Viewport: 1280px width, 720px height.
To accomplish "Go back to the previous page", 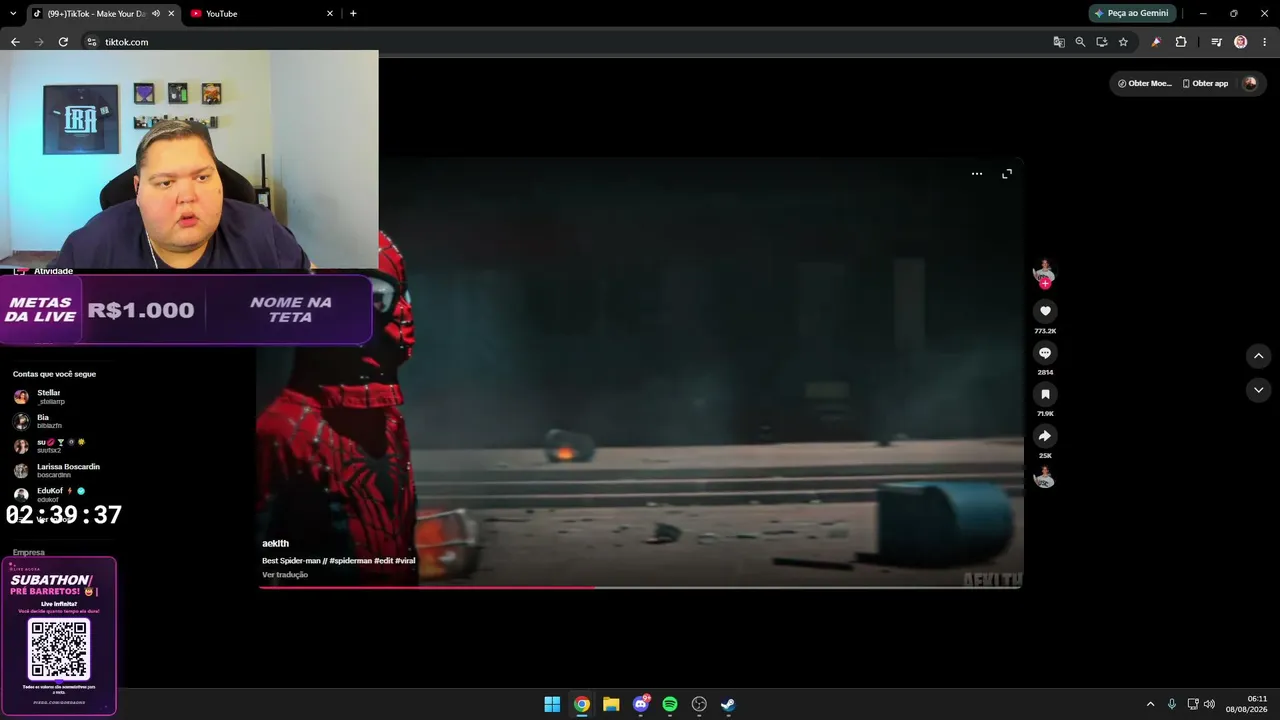I will pos(15,42).
